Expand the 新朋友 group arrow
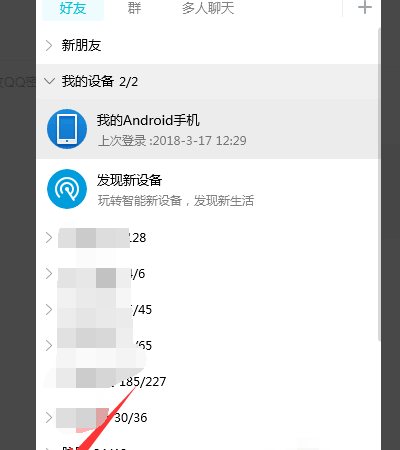This screenshot has height=450, width=400. click(x=49, y=45)
